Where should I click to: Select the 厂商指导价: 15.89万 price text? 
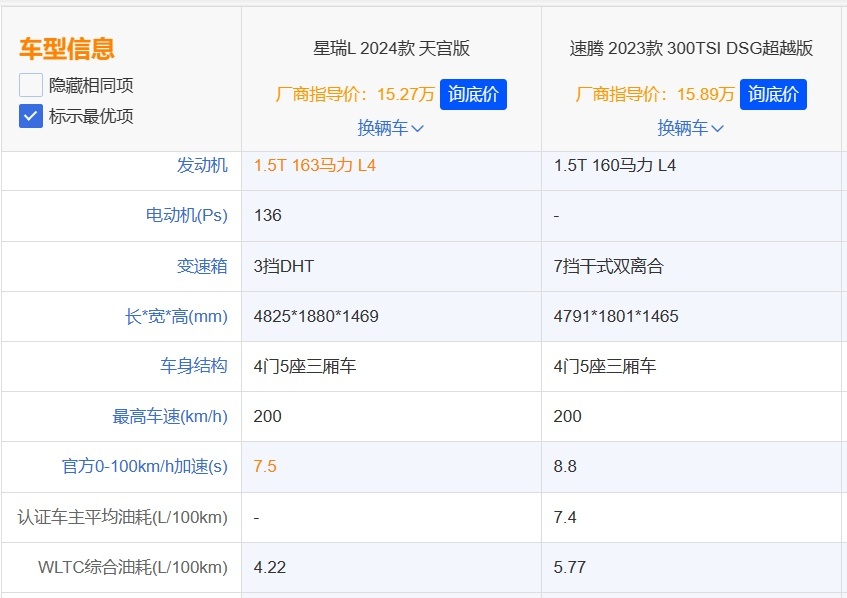(x=655, y=95)
